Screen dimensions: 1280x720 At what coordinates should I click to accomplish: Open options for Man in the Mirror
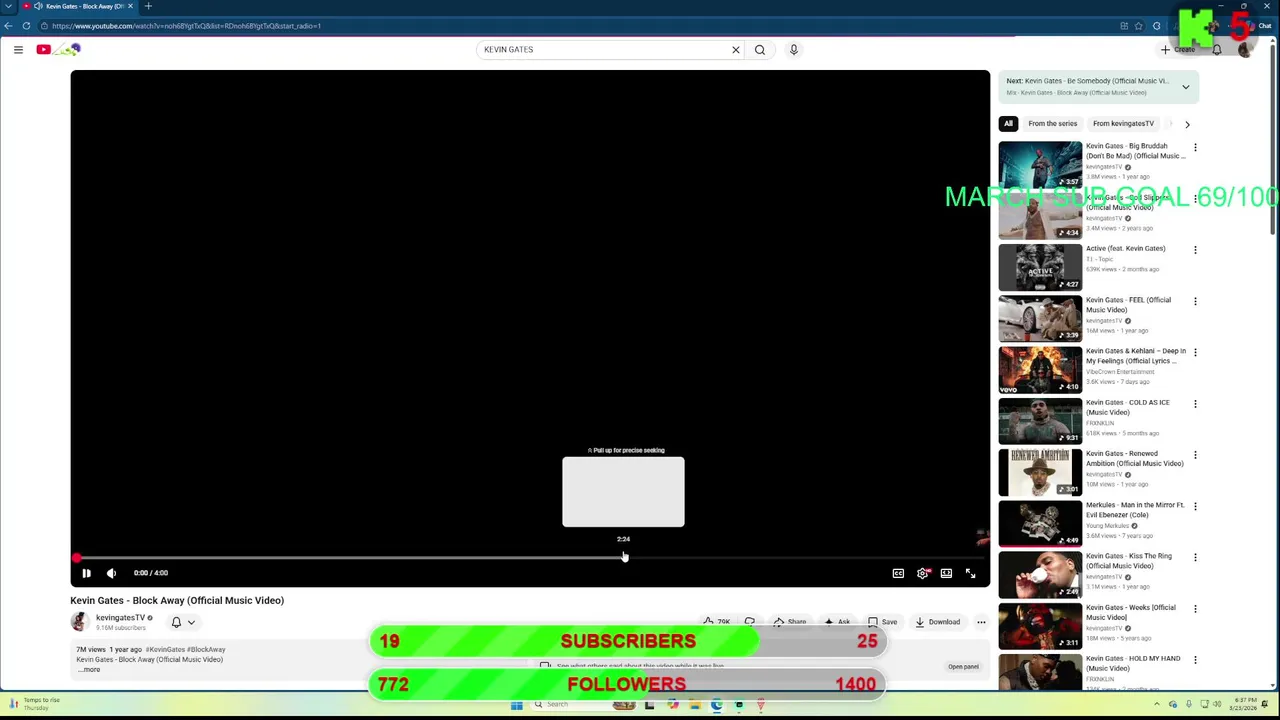coord(1195,506)
